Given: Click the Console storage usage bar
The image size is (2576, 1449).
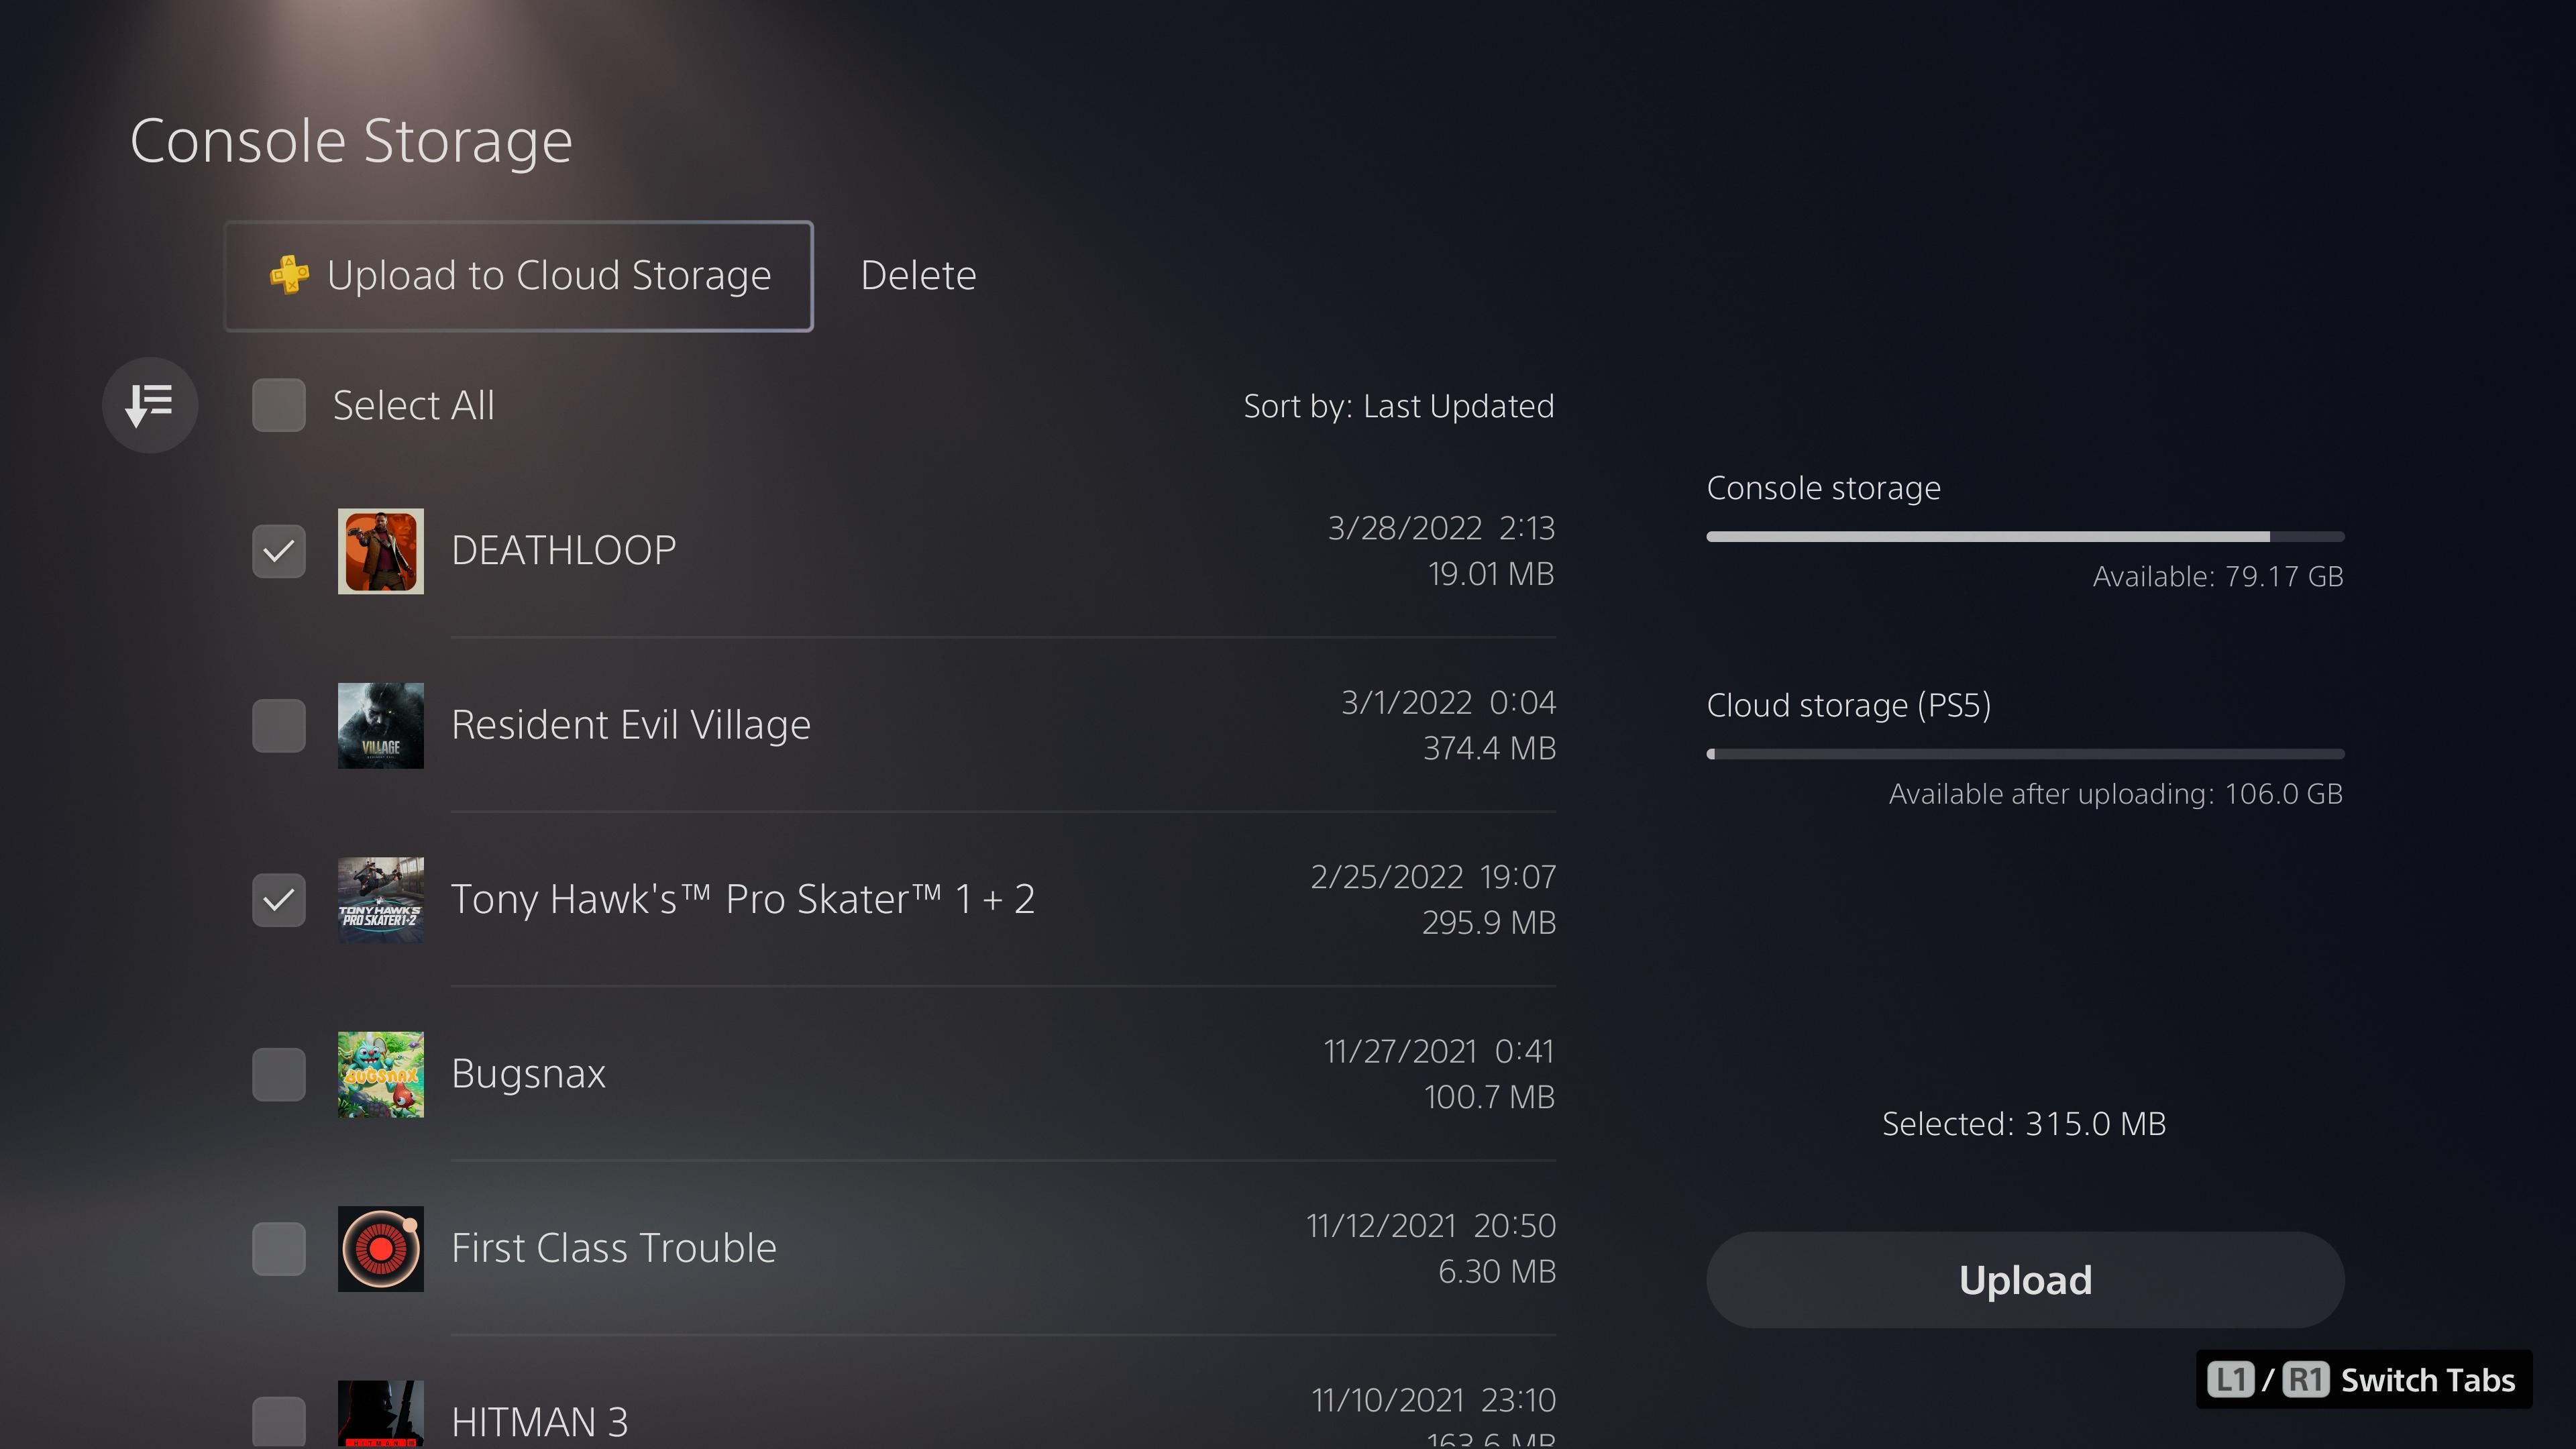Looking at the screenshot, I should pos(2025,537).
